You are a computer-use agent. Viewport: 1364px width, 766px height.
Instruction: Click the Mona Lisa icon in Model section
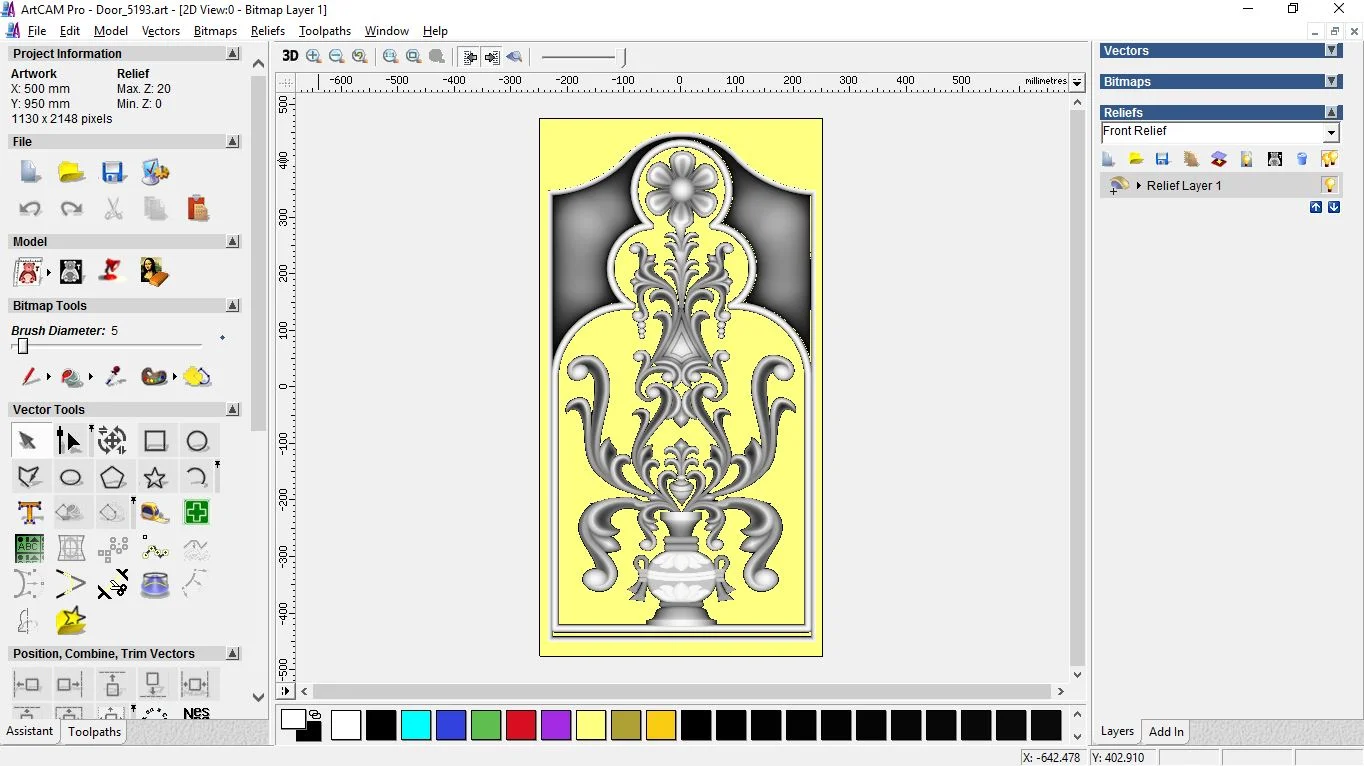point(154,271)
